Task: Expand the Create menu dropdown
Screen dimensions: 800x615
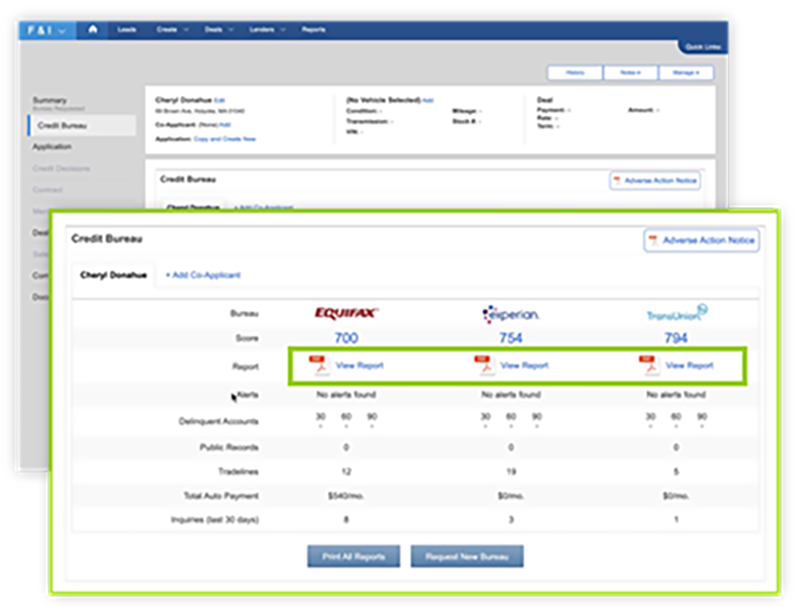Action: pyautogui.click(x=172, y=30)
